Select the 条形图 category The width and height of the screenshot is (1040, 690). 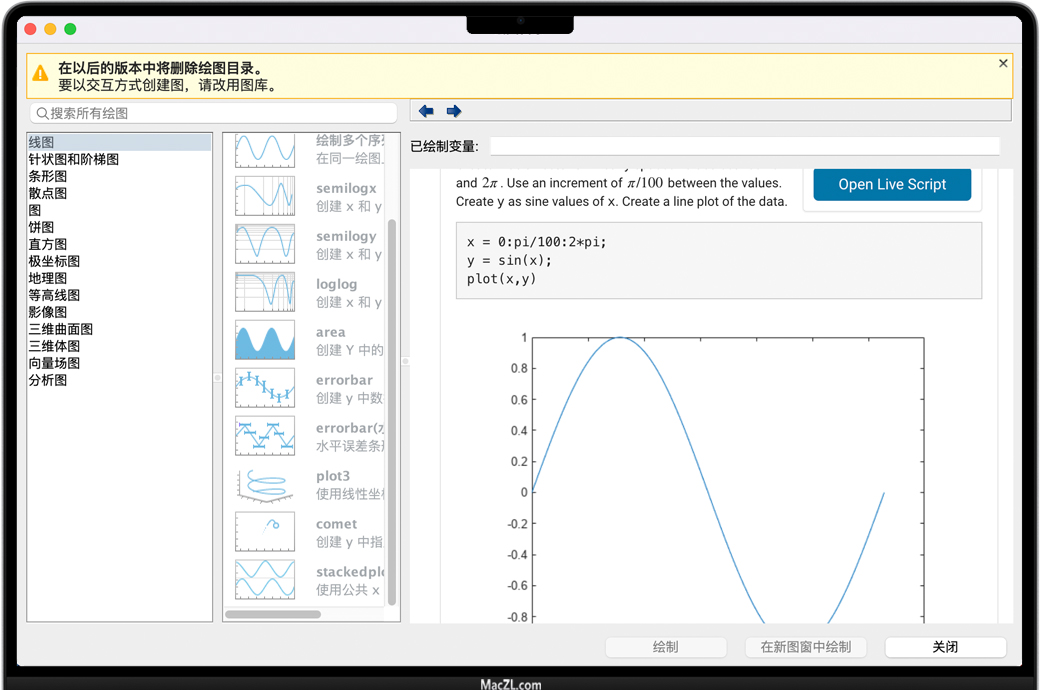pyautogui.click(x=119, y=176)
